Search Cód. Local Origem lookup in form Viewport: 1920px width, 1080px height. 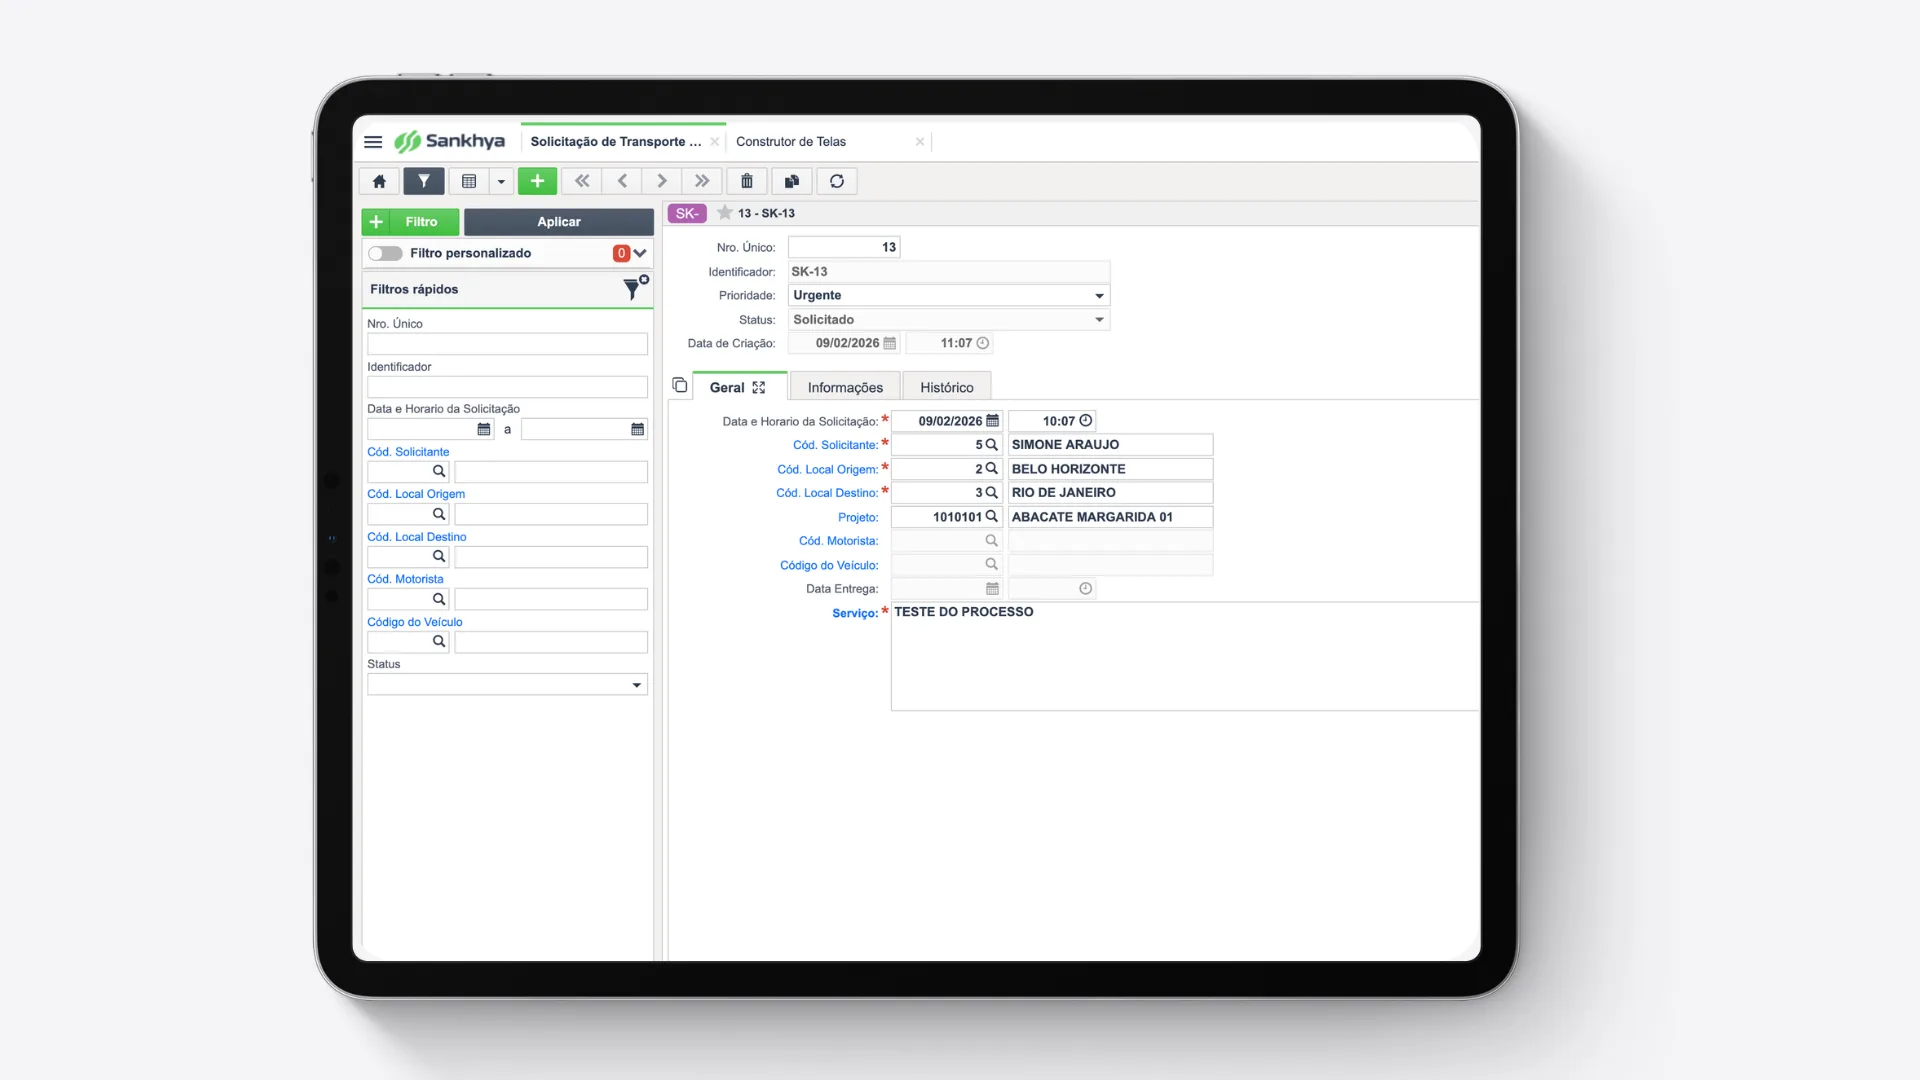tap(991, 468)
